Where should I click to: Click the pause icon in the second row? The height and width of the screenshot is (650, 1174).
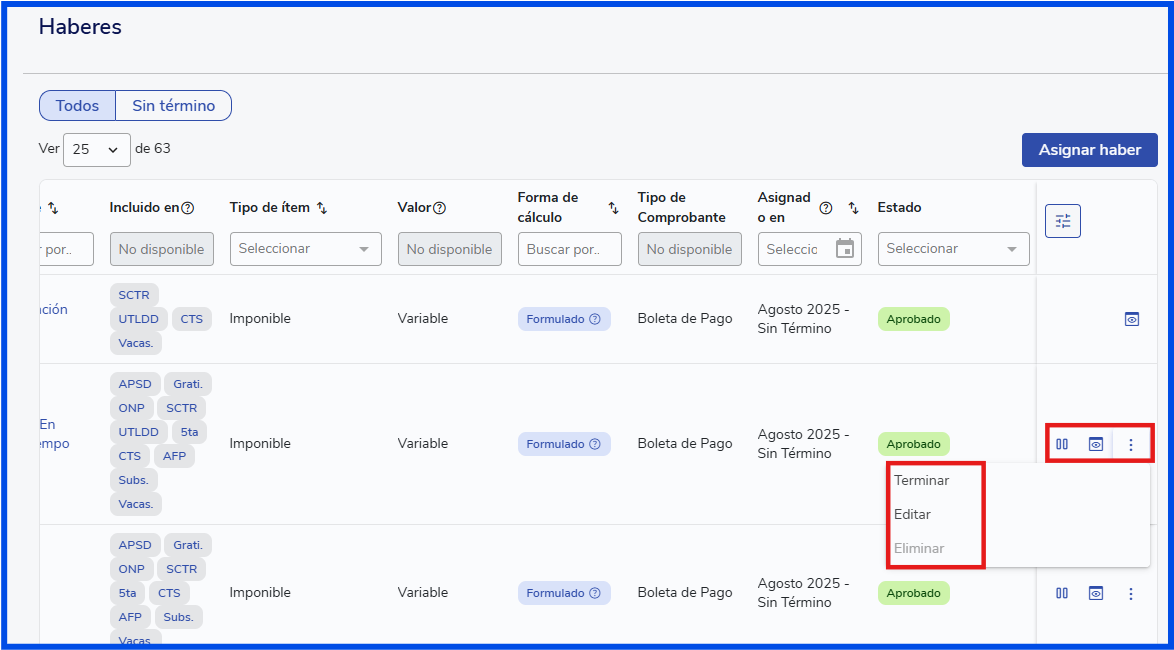[x=1062, y=444]
